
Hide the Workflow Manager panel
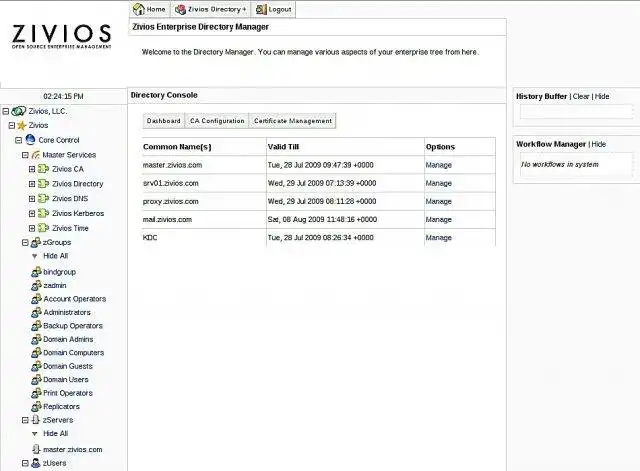[x=599, y=144]
